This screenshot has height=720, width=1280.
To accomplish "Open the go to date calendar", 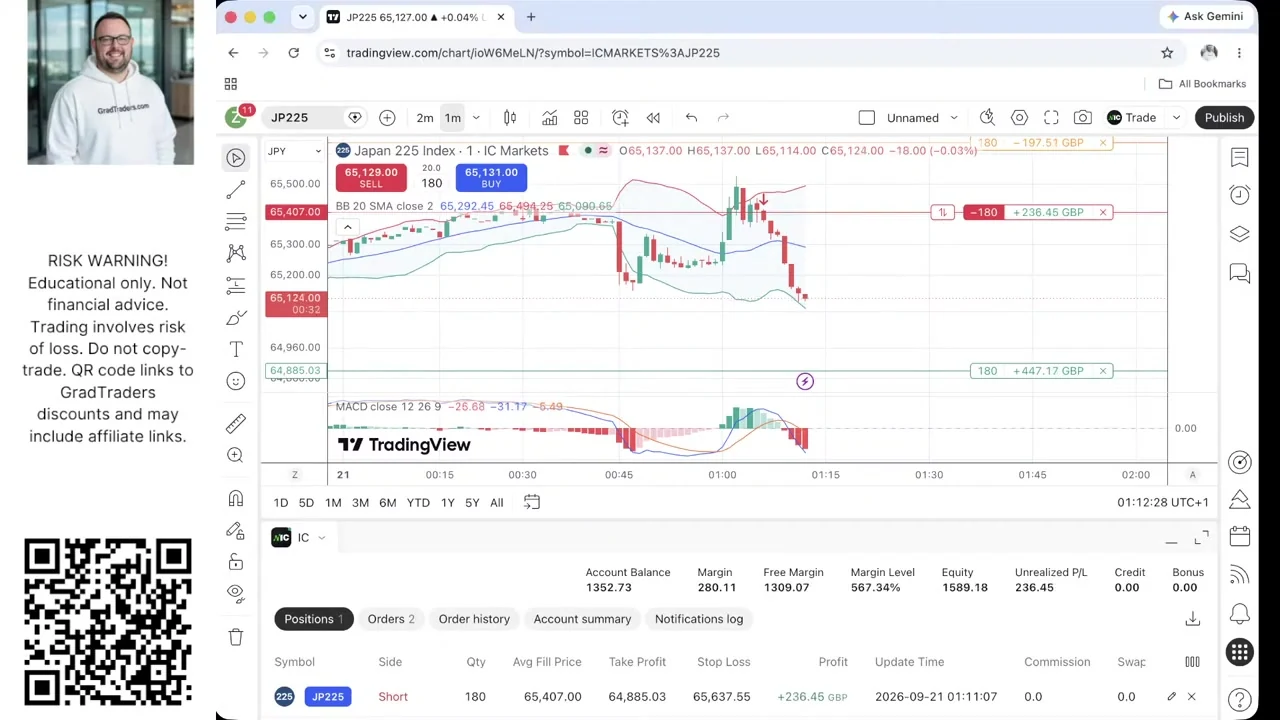I will coord(532,502).
